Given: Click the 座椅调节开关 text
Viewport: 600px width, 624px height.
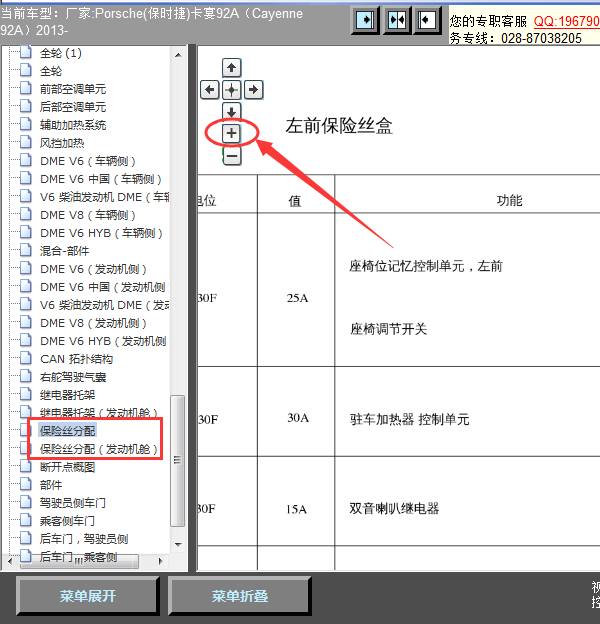Looking at the screenshot, I should (x=388, y=329).
